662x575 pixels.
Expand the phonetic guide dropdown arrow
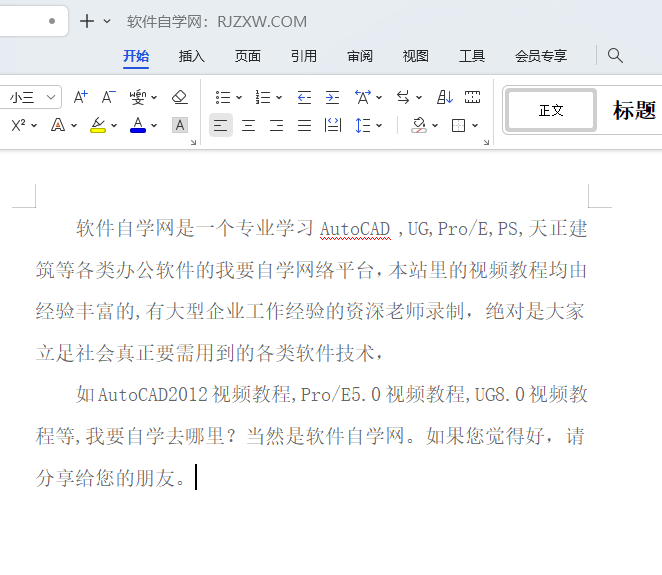[154, 98]
